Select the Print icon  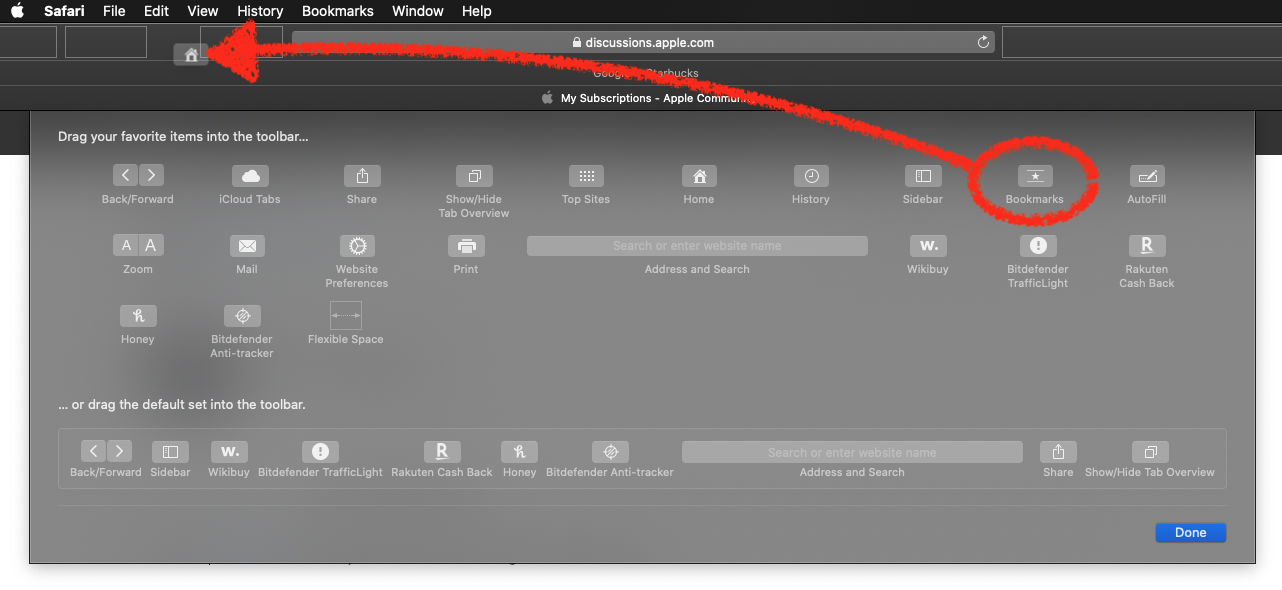[466, 245]
